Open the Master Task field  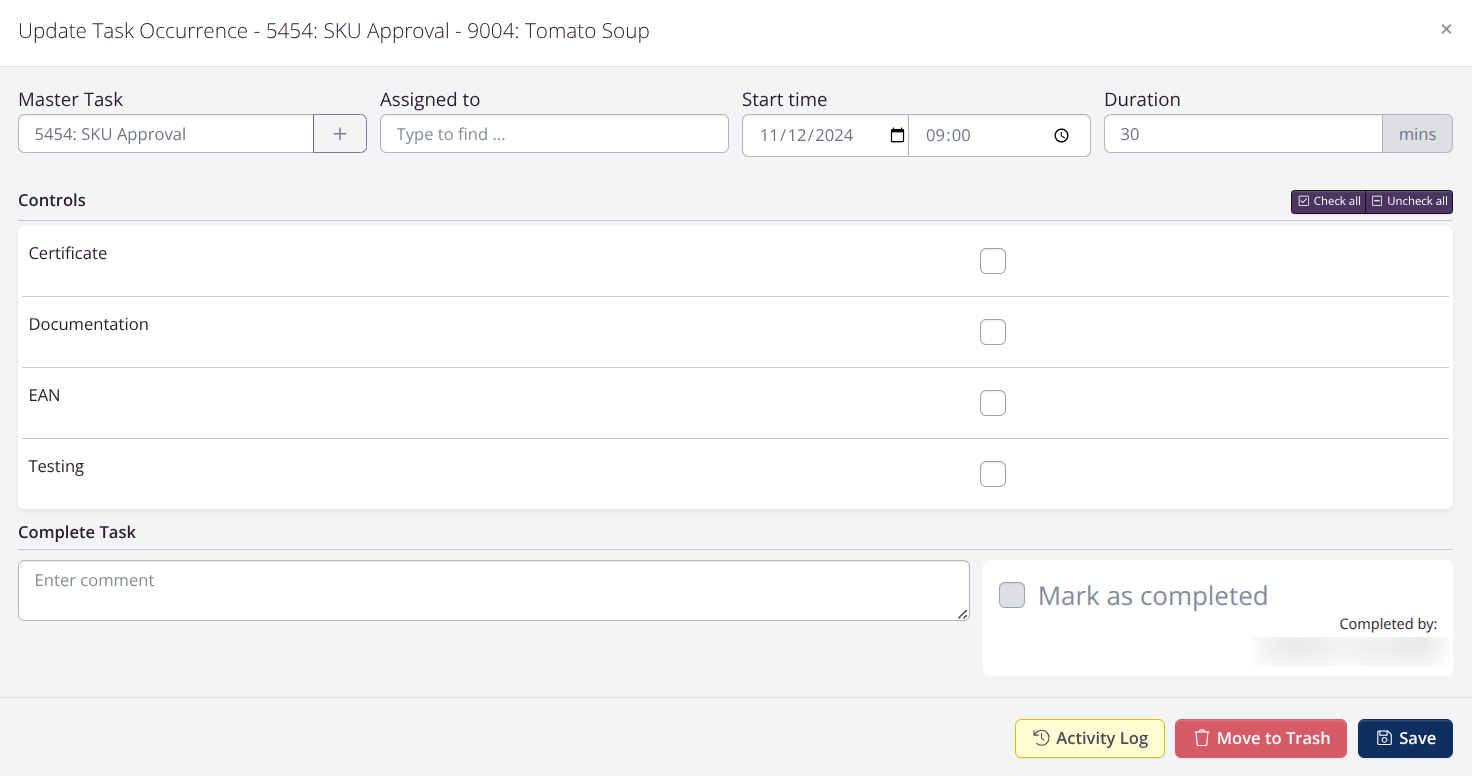point(165,133)
